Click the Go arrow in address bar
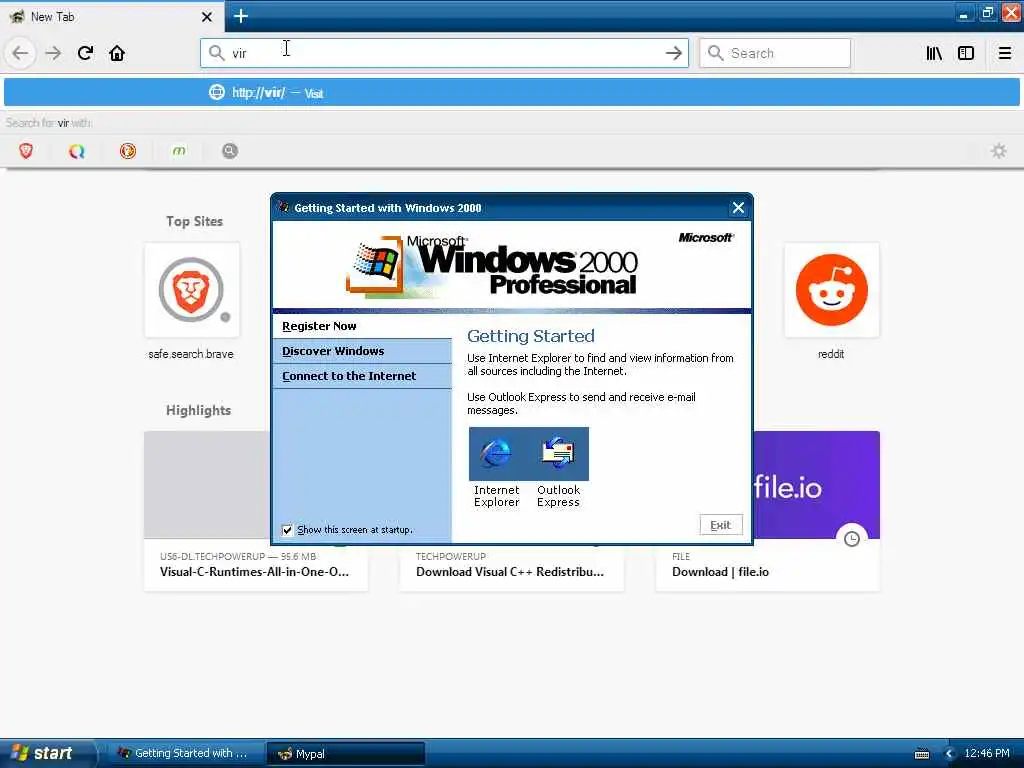 (673, 54)
